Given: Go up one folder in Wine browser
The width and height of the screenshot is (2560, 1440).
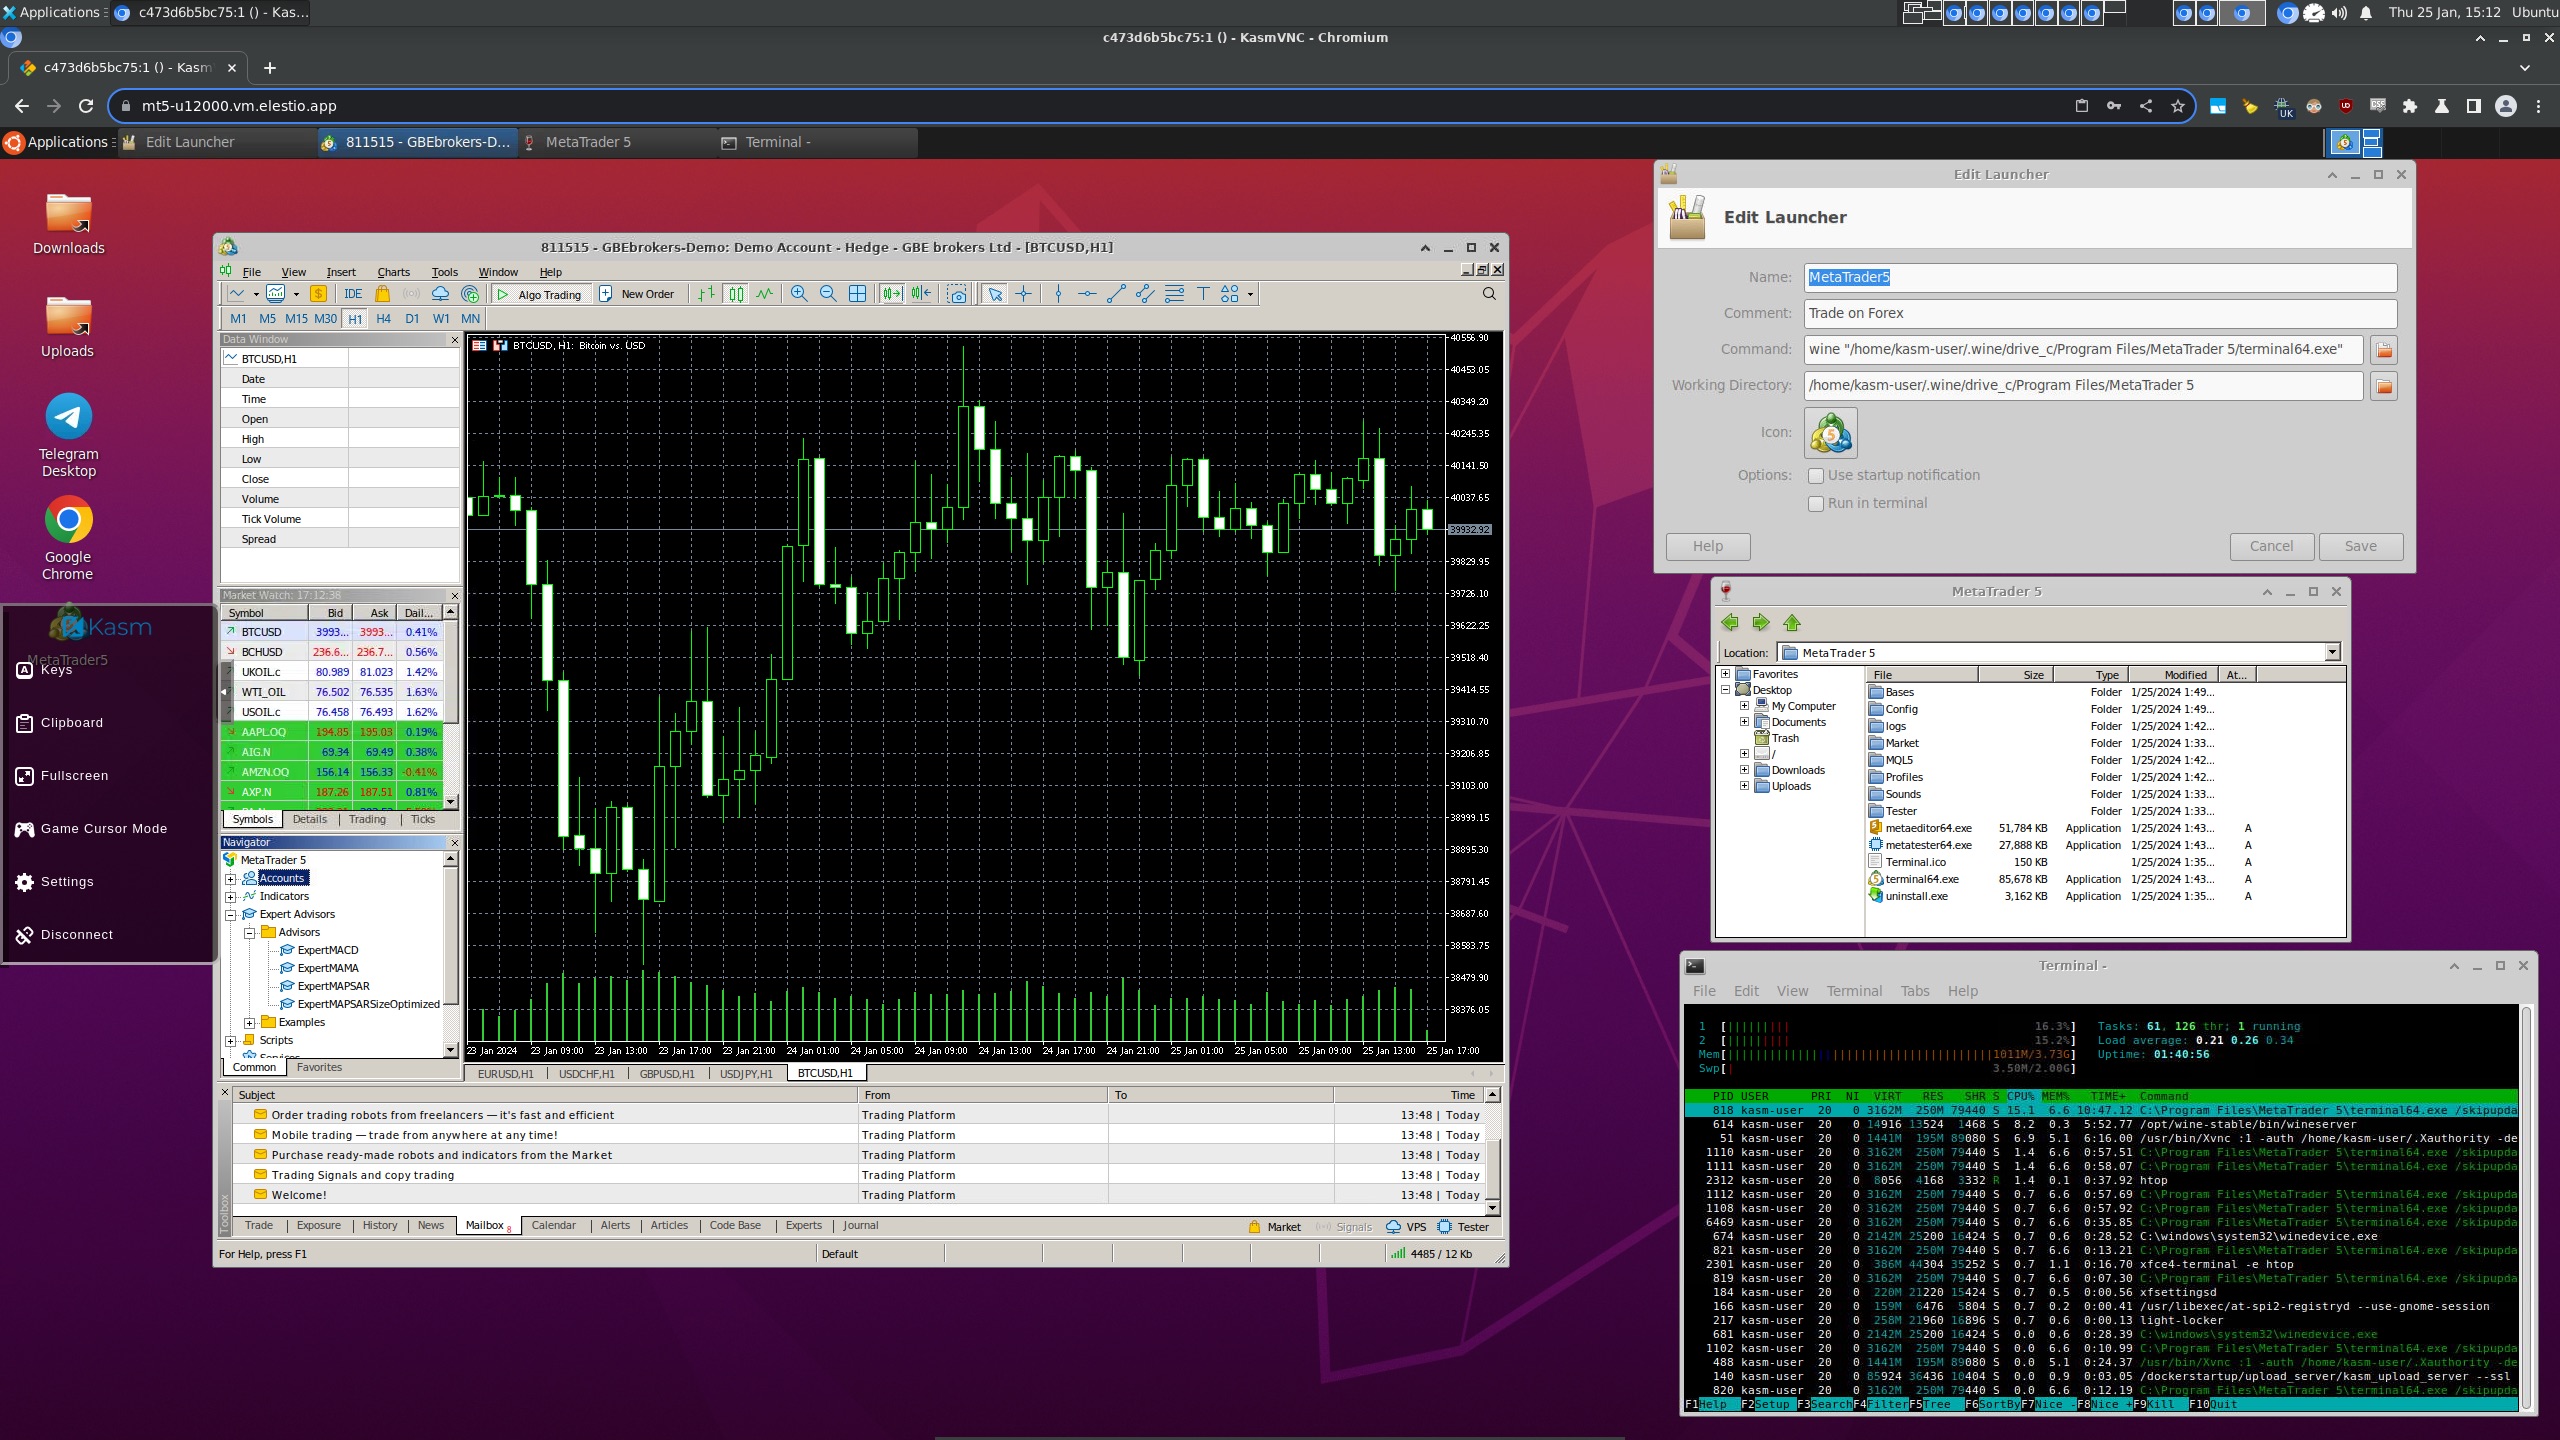Looking at the screenshot, I should pyautogui.click(x=1791, y=623).
